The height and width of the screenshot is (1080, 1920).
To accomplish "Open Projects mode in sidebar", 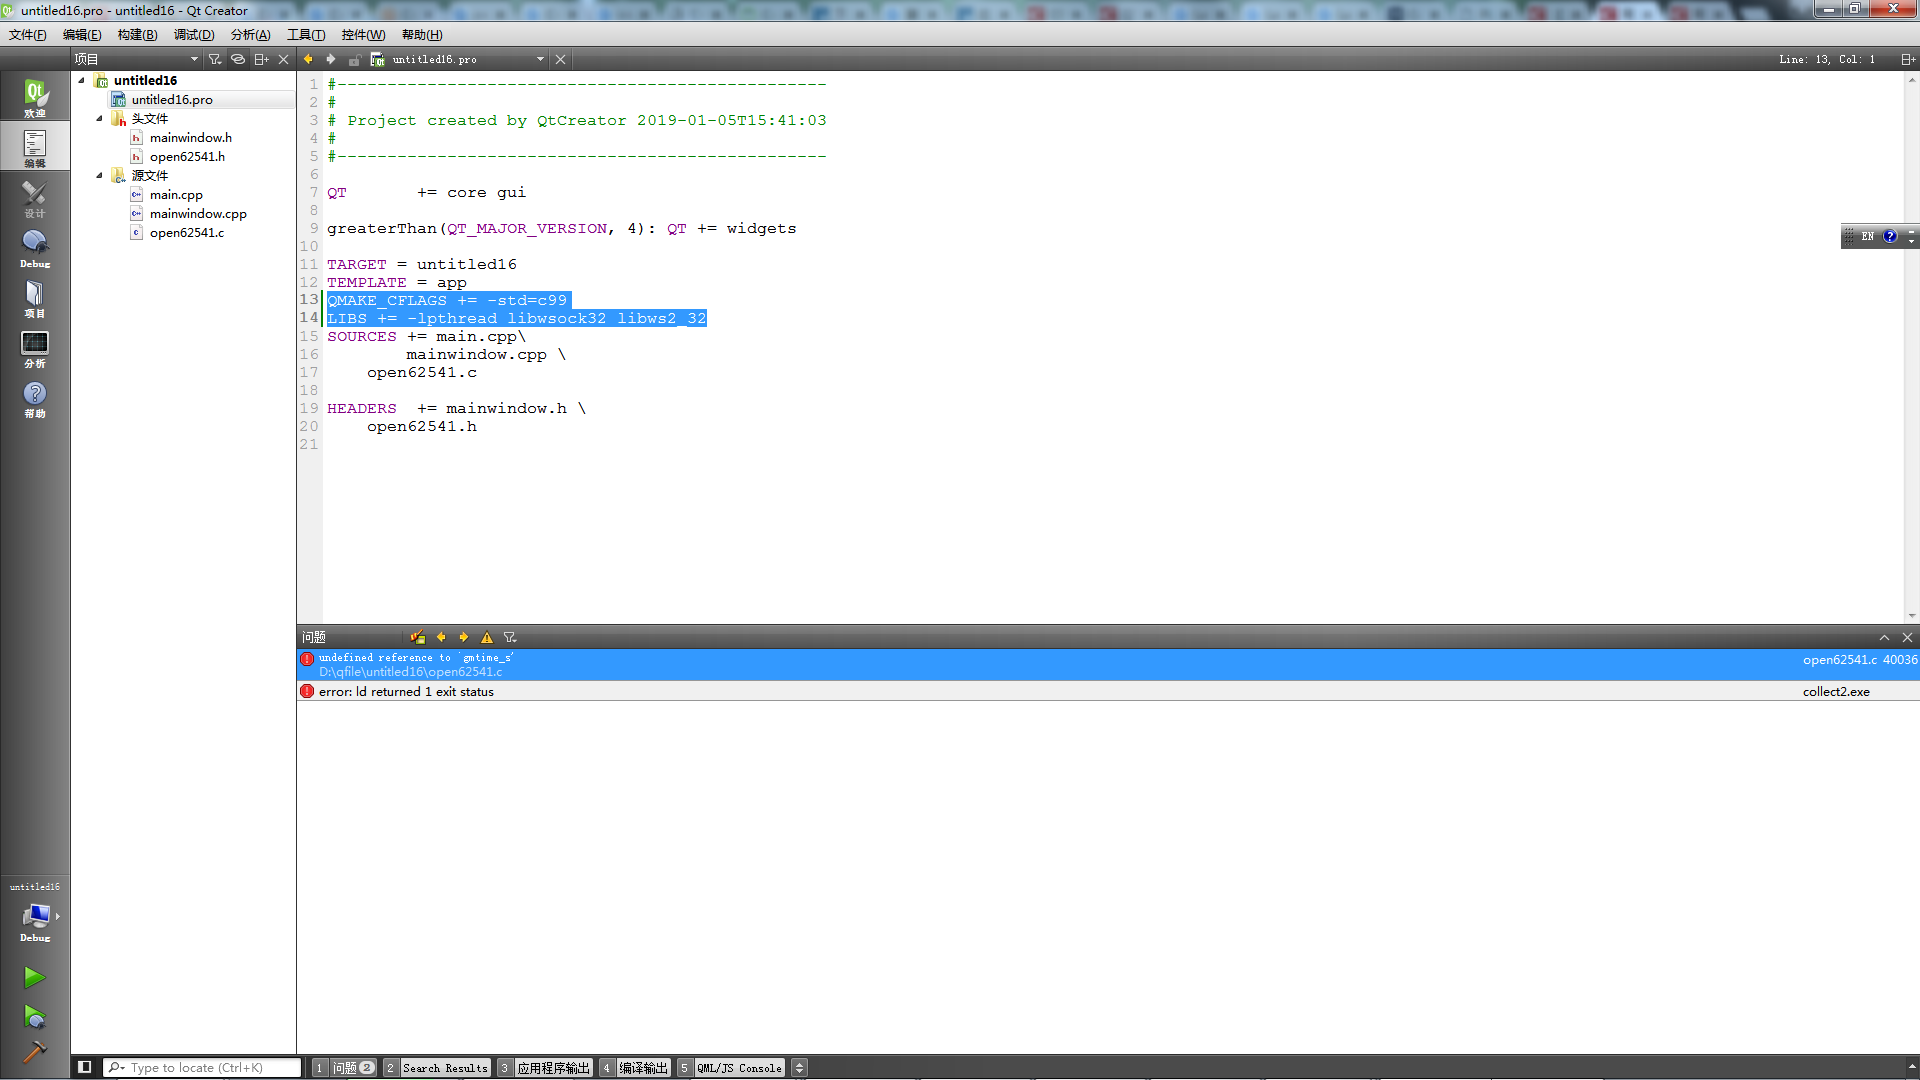I will (x=35, y=298).
